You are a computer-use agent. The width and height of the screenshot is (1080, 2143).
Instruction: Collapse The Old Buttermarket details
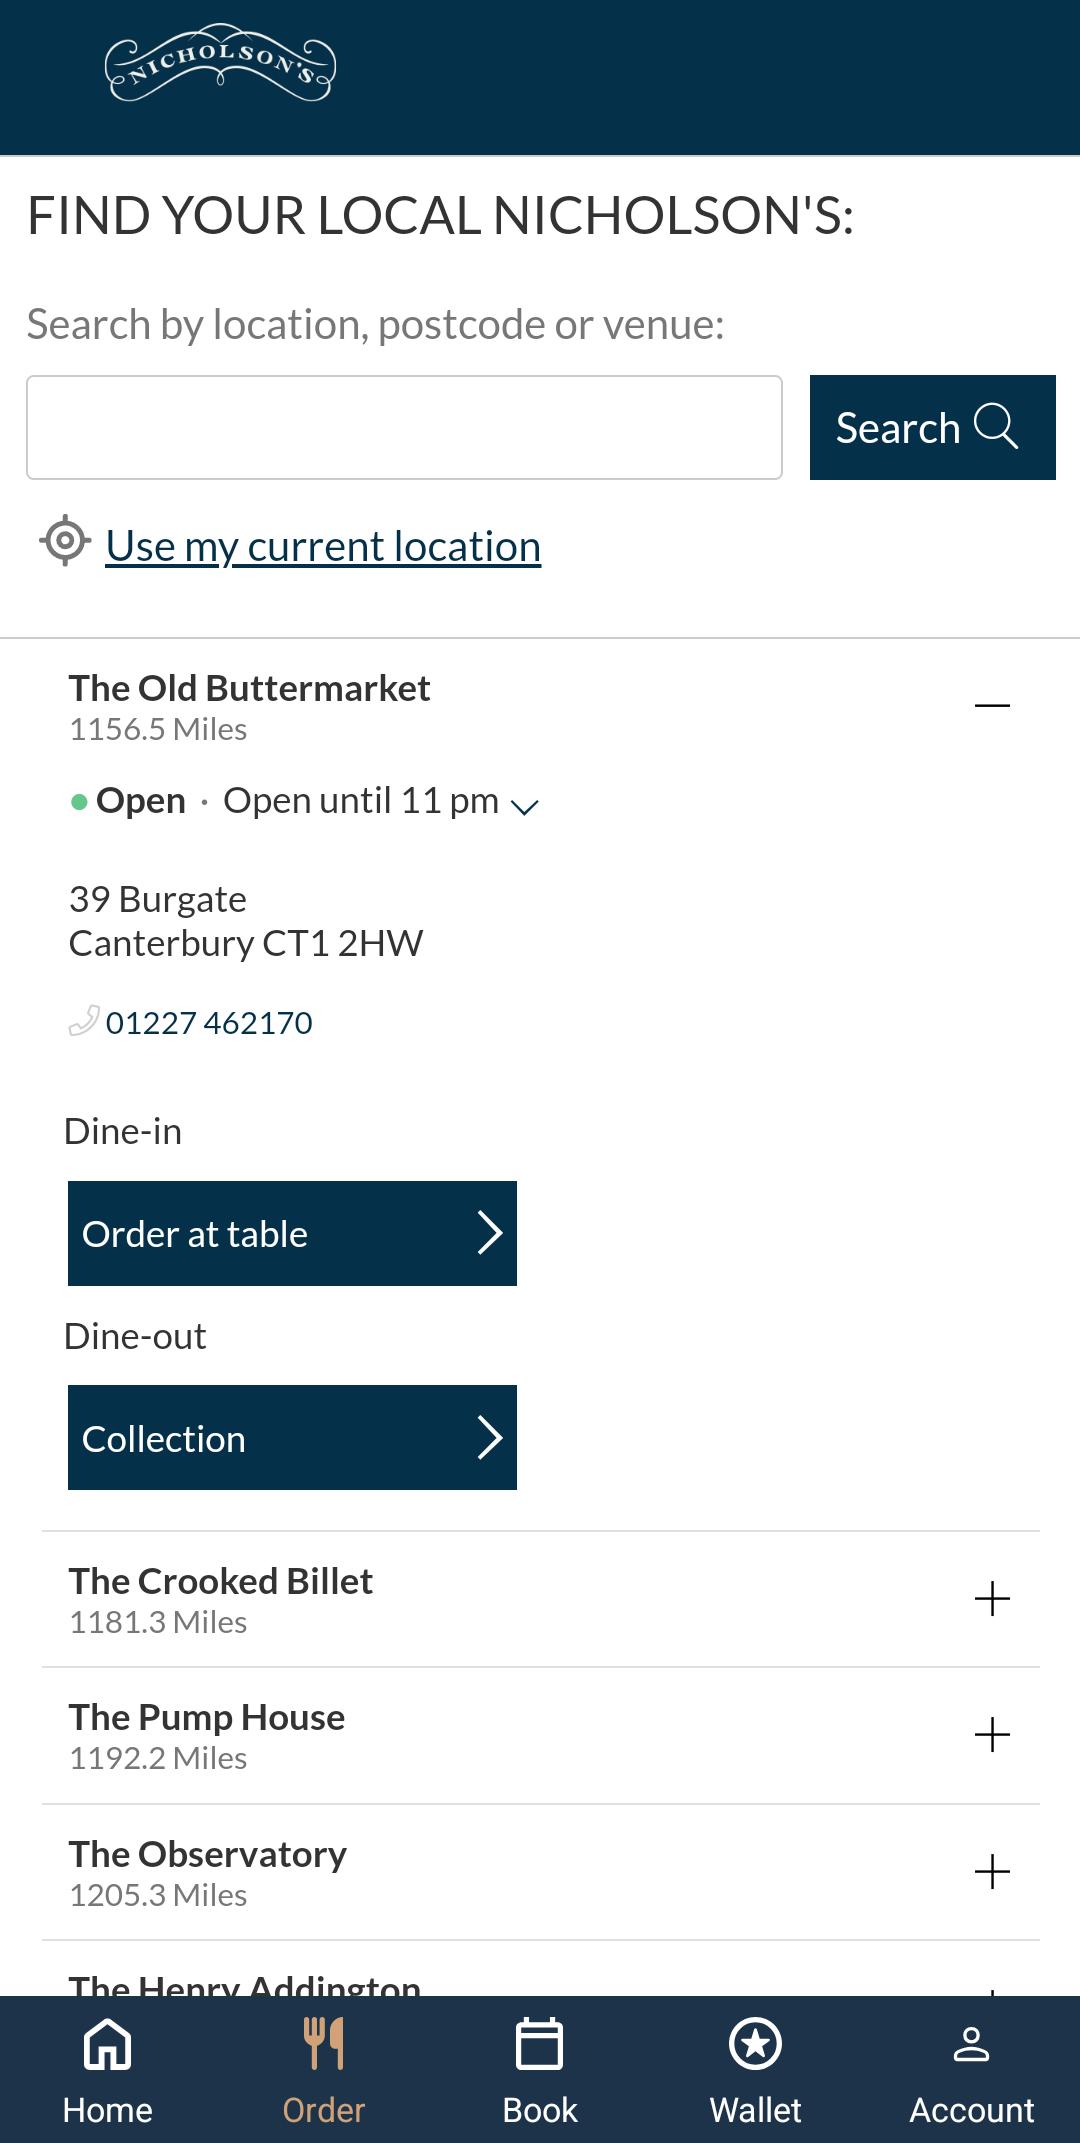(x=992, y=706)
